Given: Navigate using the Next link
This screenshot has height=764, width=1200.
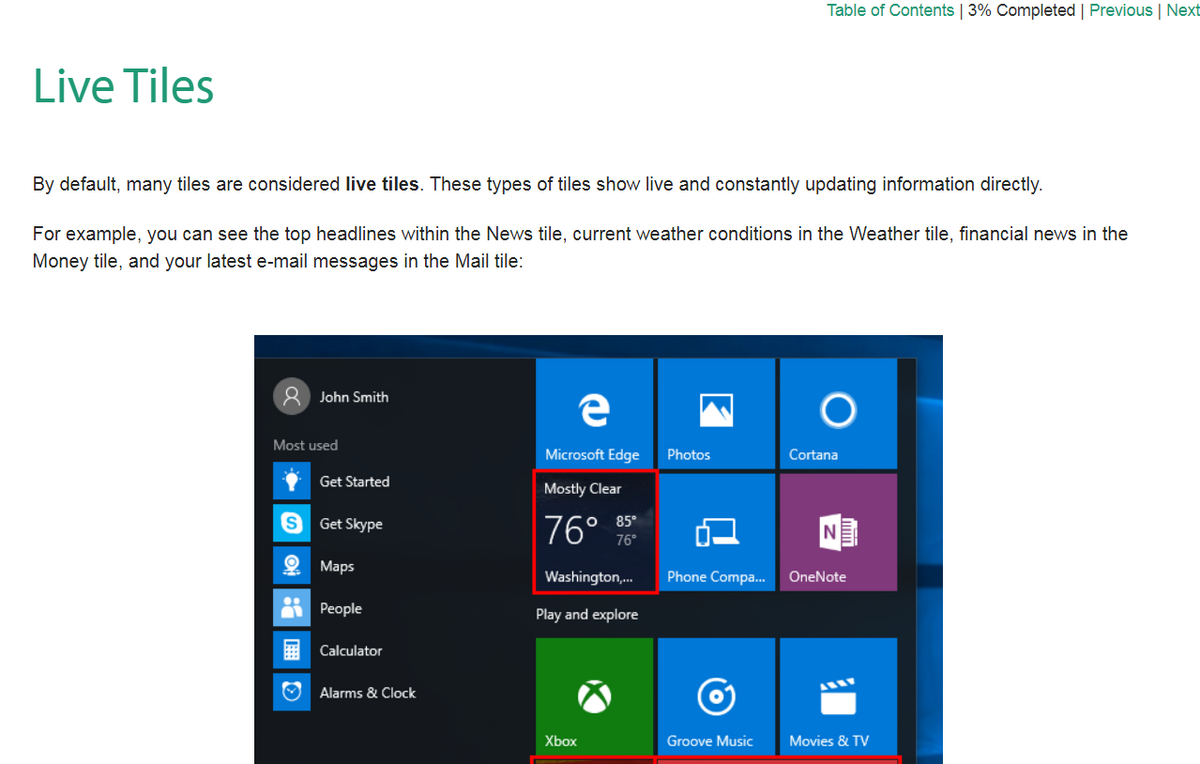Looking at the screenshot, I should click(x=1182, y=10).
